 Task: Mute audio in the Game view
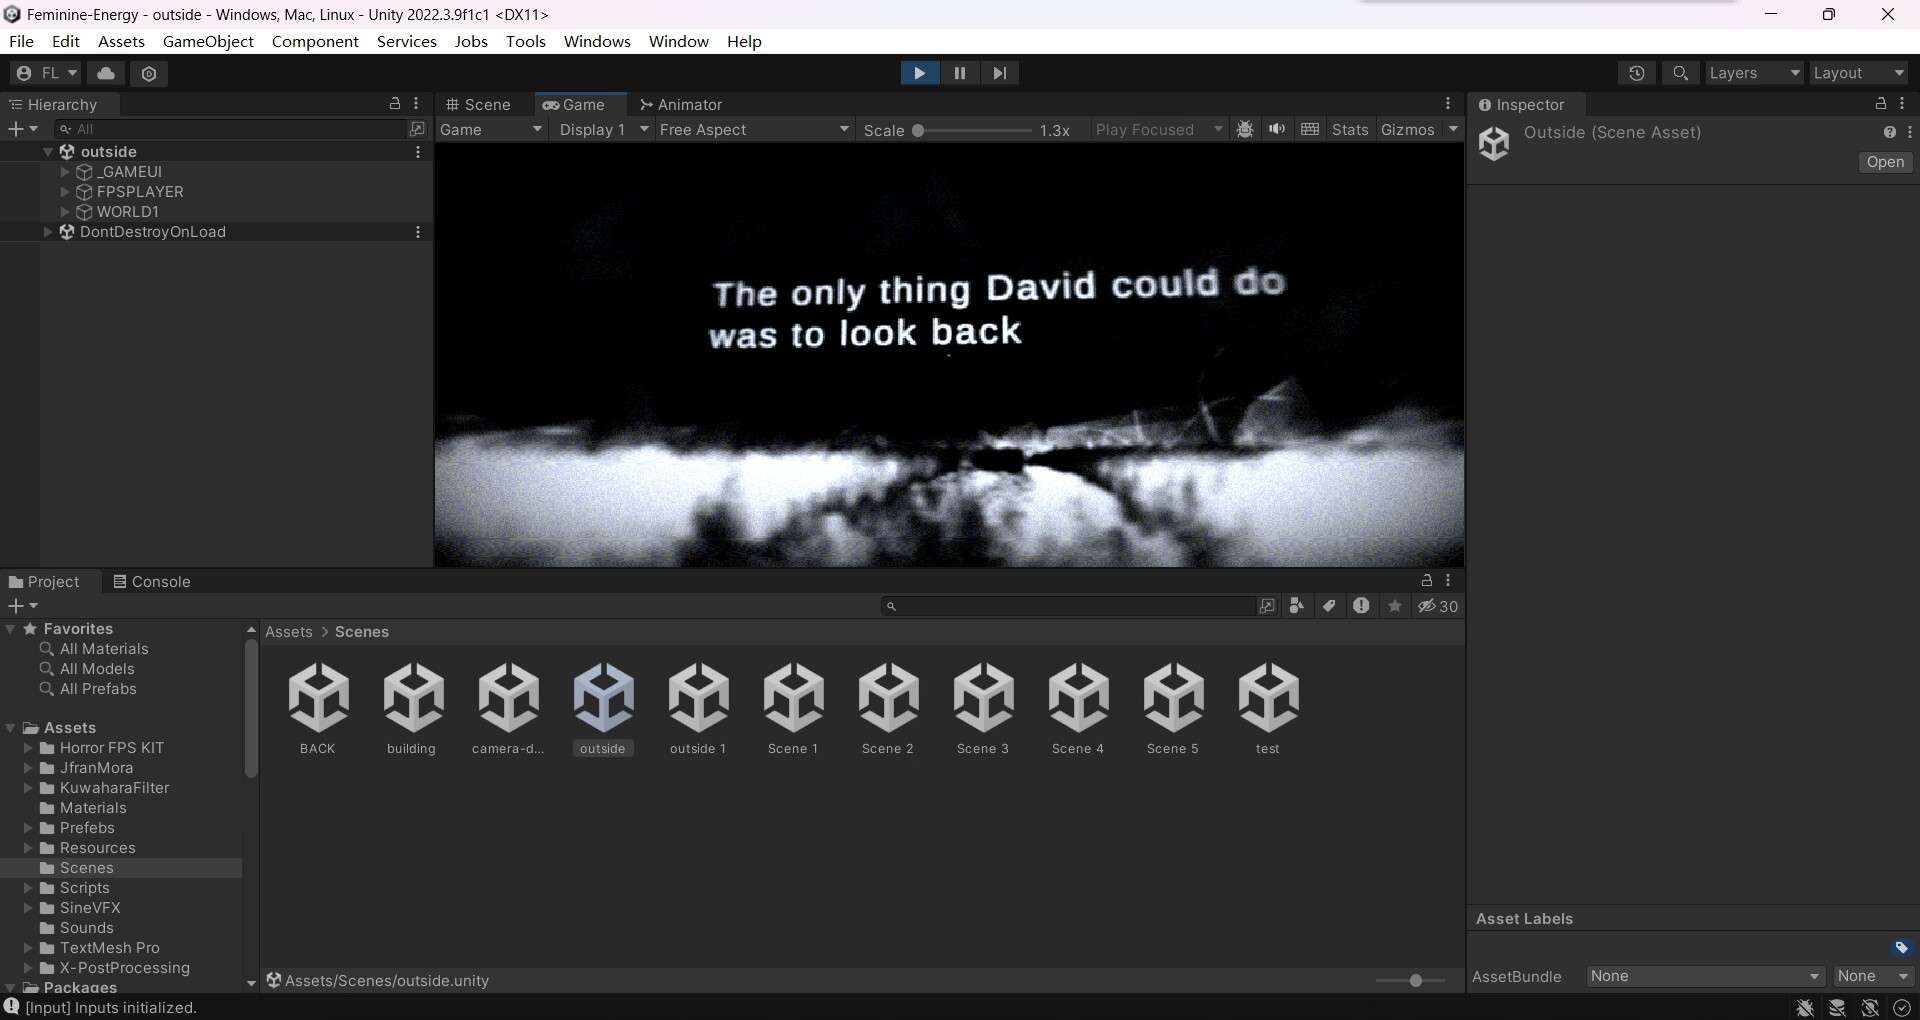tap(1277, 130)
